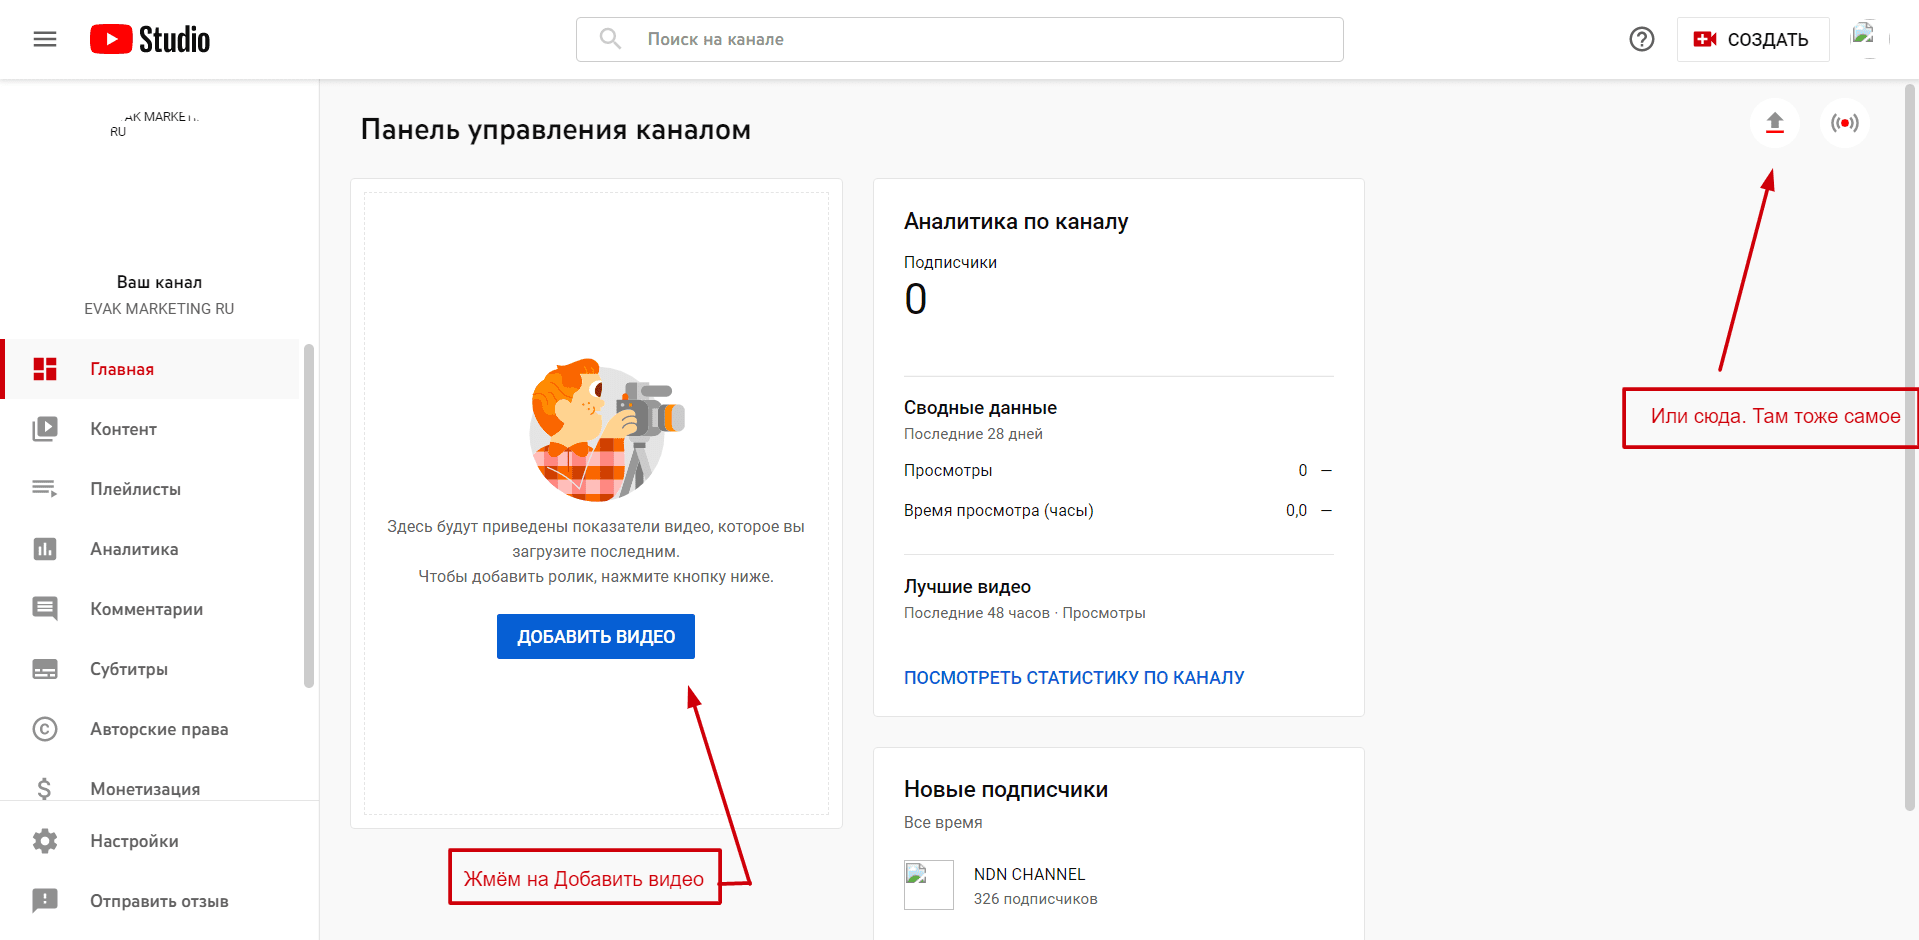This screenshot has height=940, width=1919.
Task: Click the YouTube Studio logo
Action: 150,39
